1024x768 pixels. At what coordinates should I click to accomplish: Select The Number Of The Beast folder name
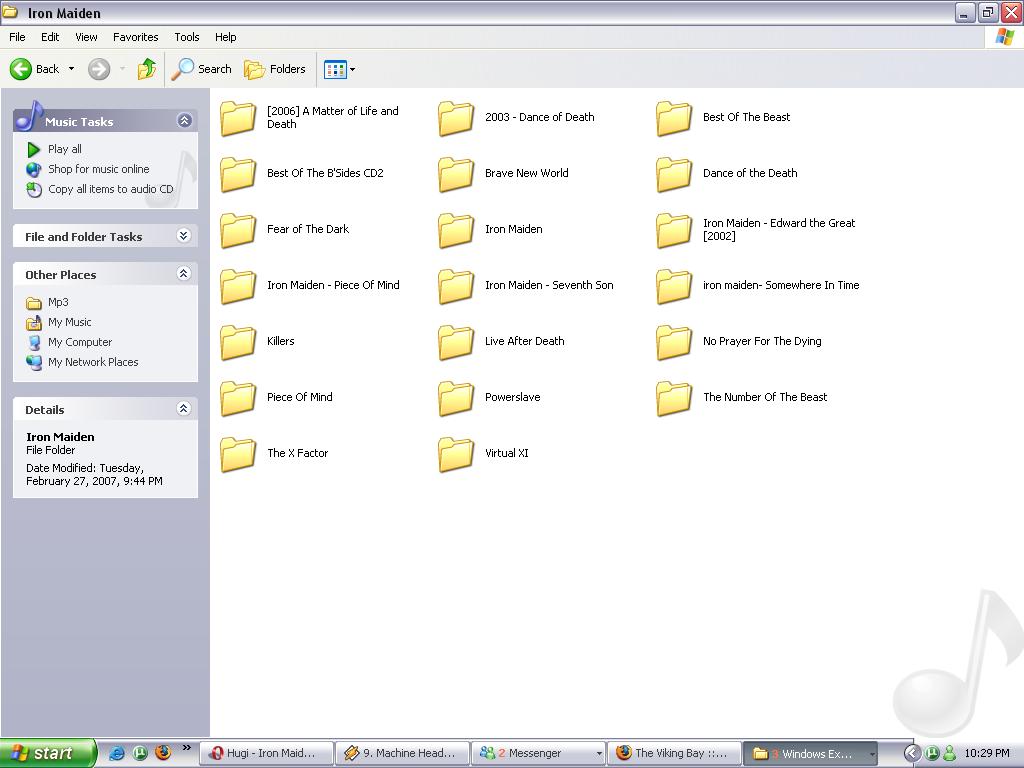coord(765,397)
